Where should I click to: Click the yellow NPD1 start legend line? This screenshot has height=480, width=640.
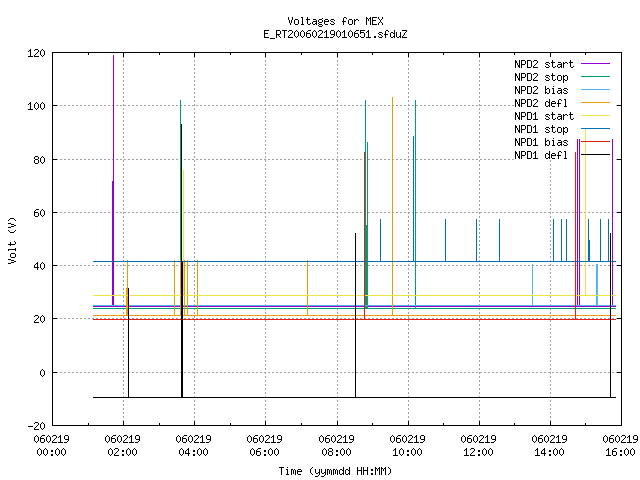(x=595, y=116)
